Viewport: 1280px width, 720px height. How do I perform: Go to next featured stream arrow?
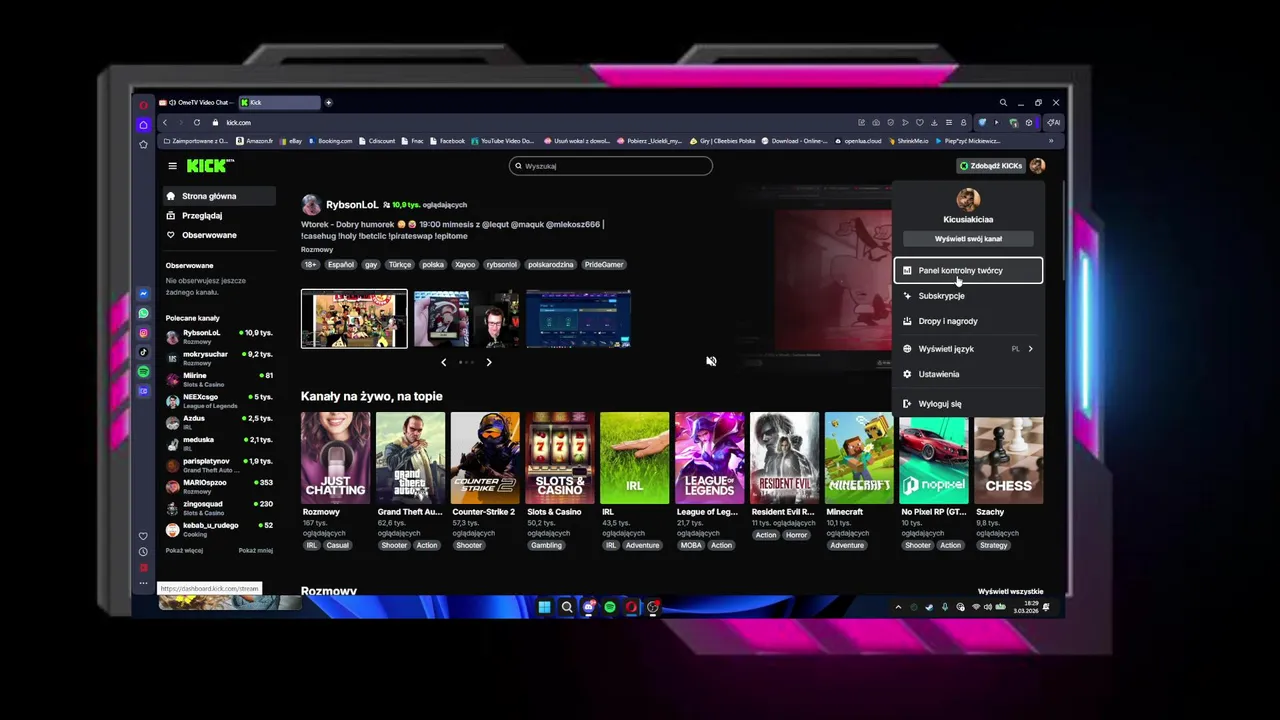pyautogui.click(x=489, y=362)
